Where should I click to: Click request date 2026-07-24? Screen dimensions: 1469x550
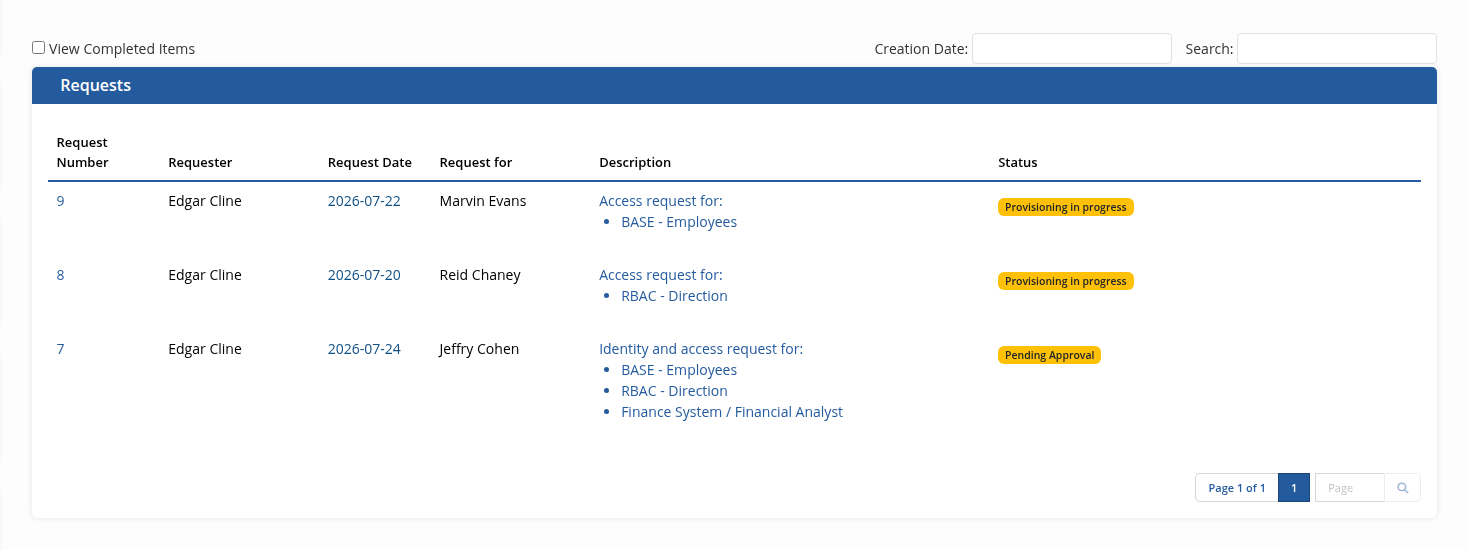364,349
